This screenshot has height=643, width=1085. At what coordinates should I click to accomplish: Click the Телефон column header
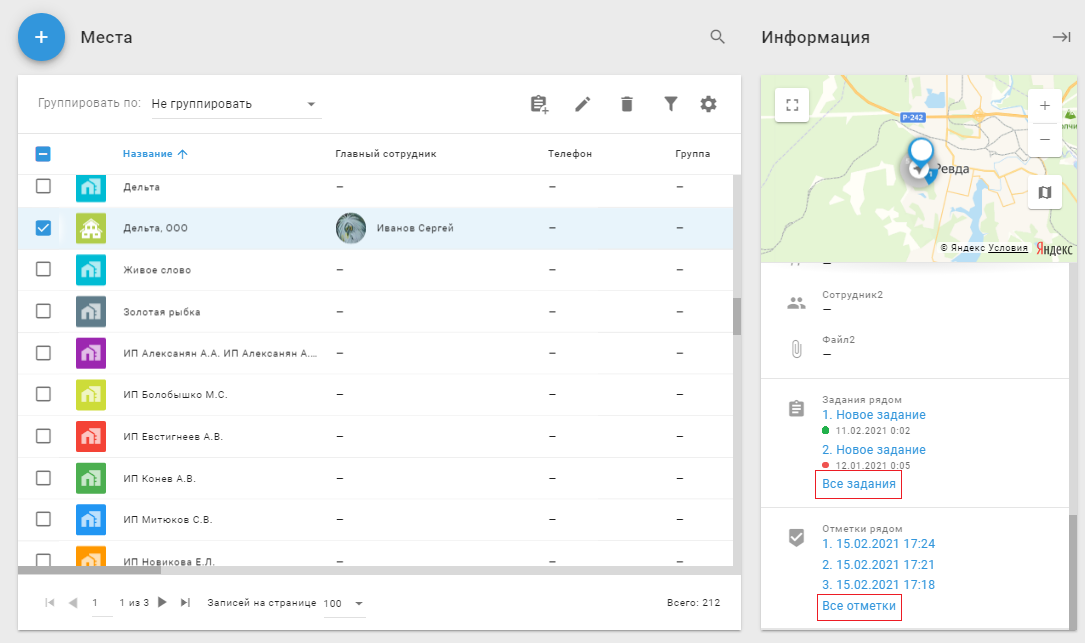[569, 154]
